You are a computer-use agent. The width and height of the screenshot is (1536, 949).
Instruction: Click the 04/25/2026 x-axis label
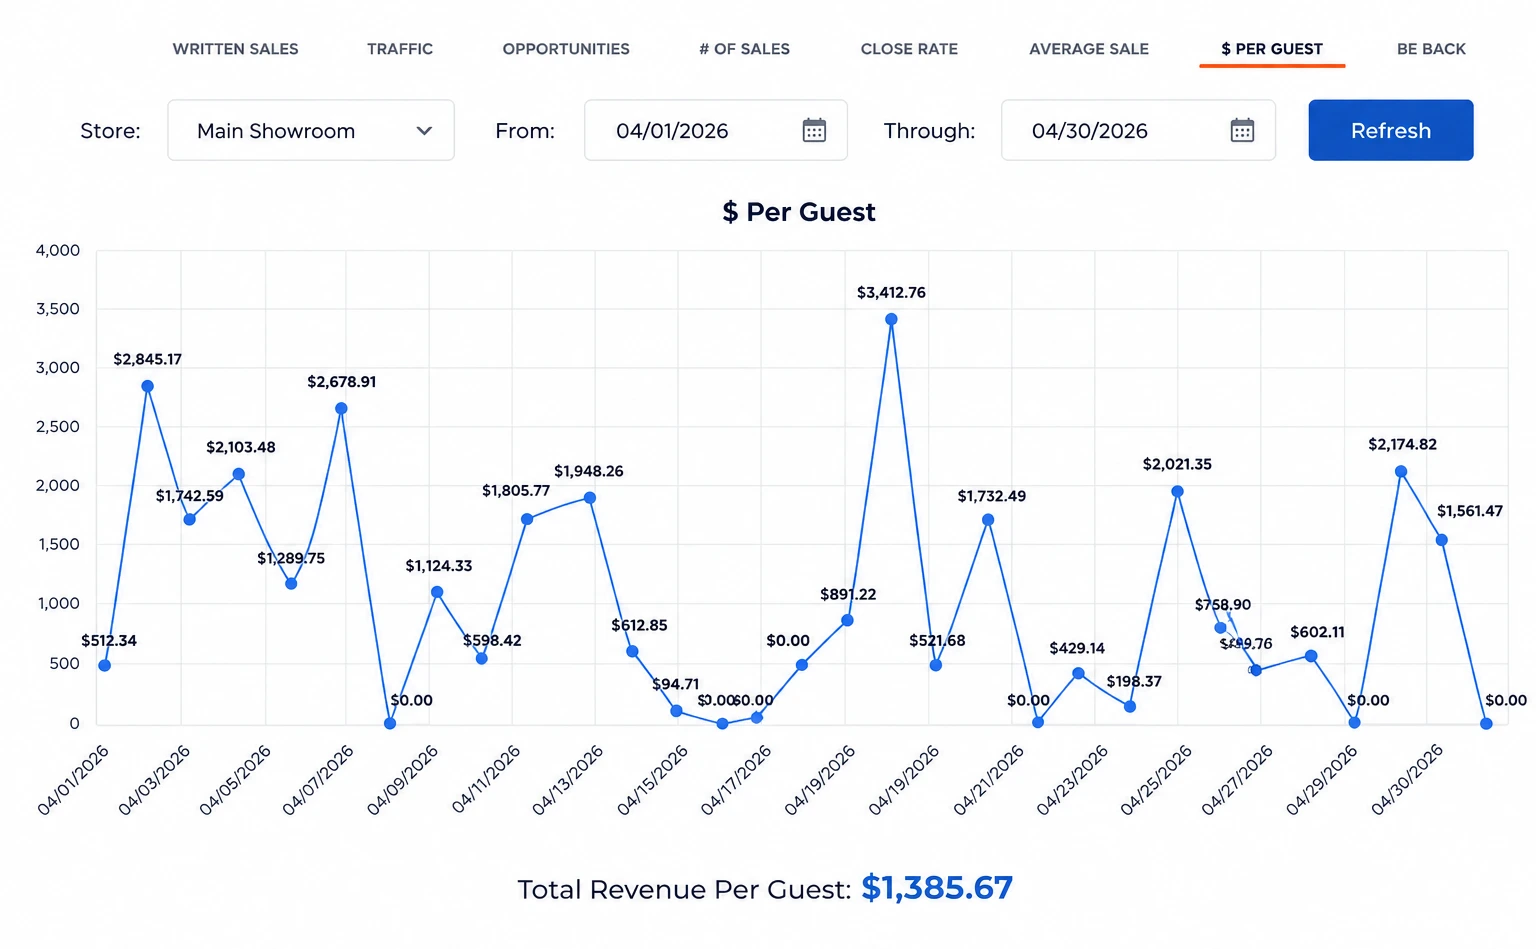click(1156, 781)
